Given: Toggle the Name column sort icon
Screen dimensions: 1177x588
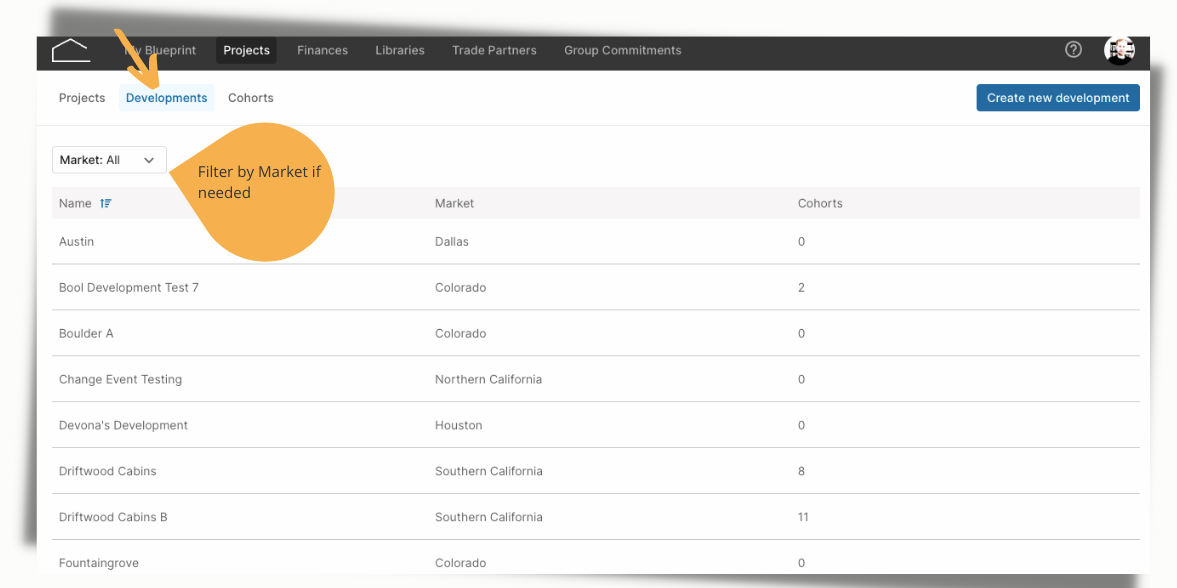Looking at the screenshot, I should [106, 204].
